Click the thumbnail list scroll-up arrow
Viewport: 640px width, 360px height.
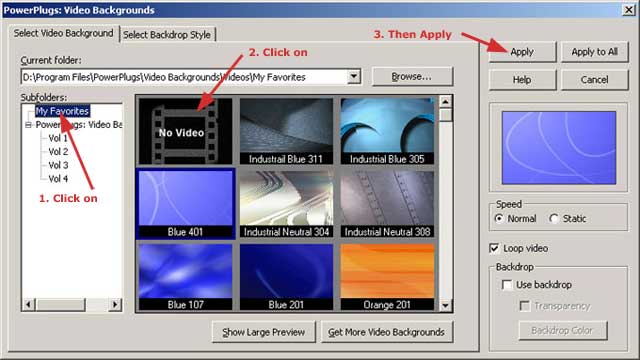[x=445, y=101]
